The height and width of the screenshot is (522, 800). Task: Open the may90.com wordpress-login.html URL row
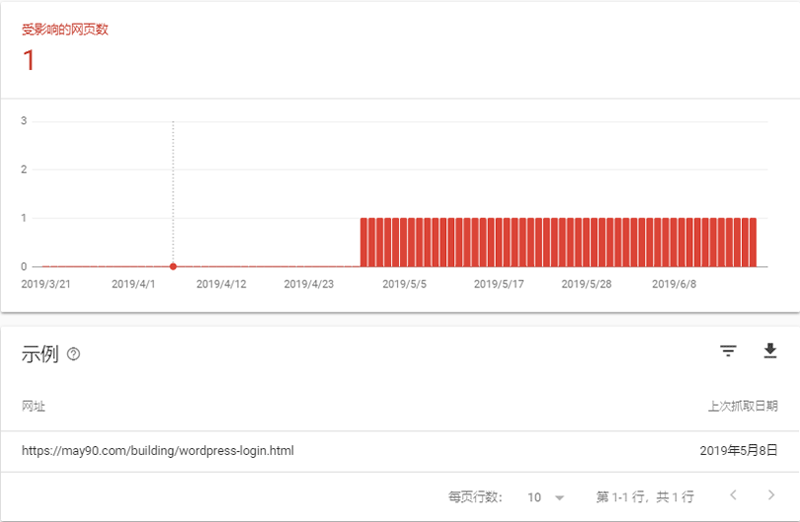(399, 451)
